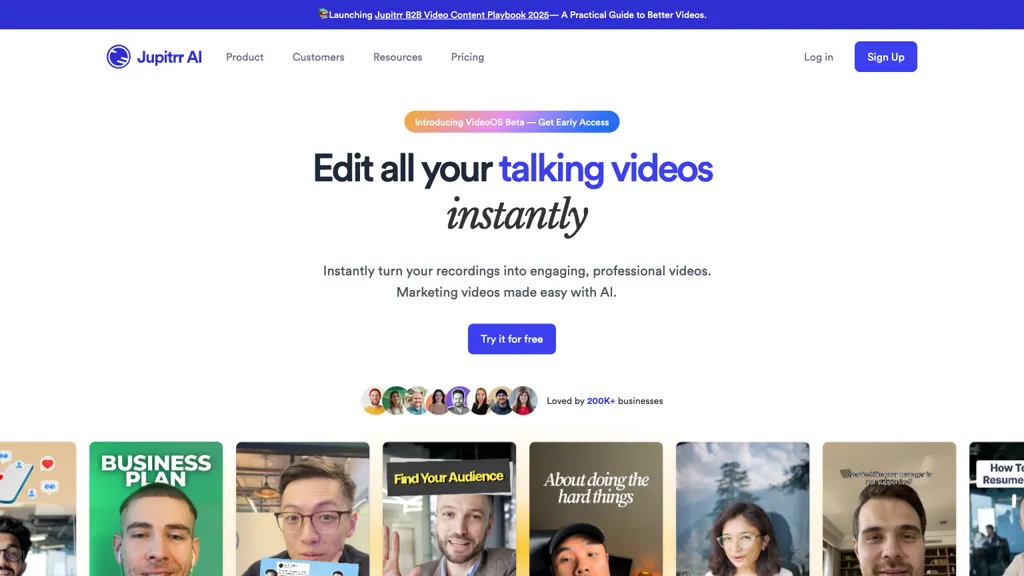
Task: Open the About doing the hard things video
Action: tap(596, 509)
